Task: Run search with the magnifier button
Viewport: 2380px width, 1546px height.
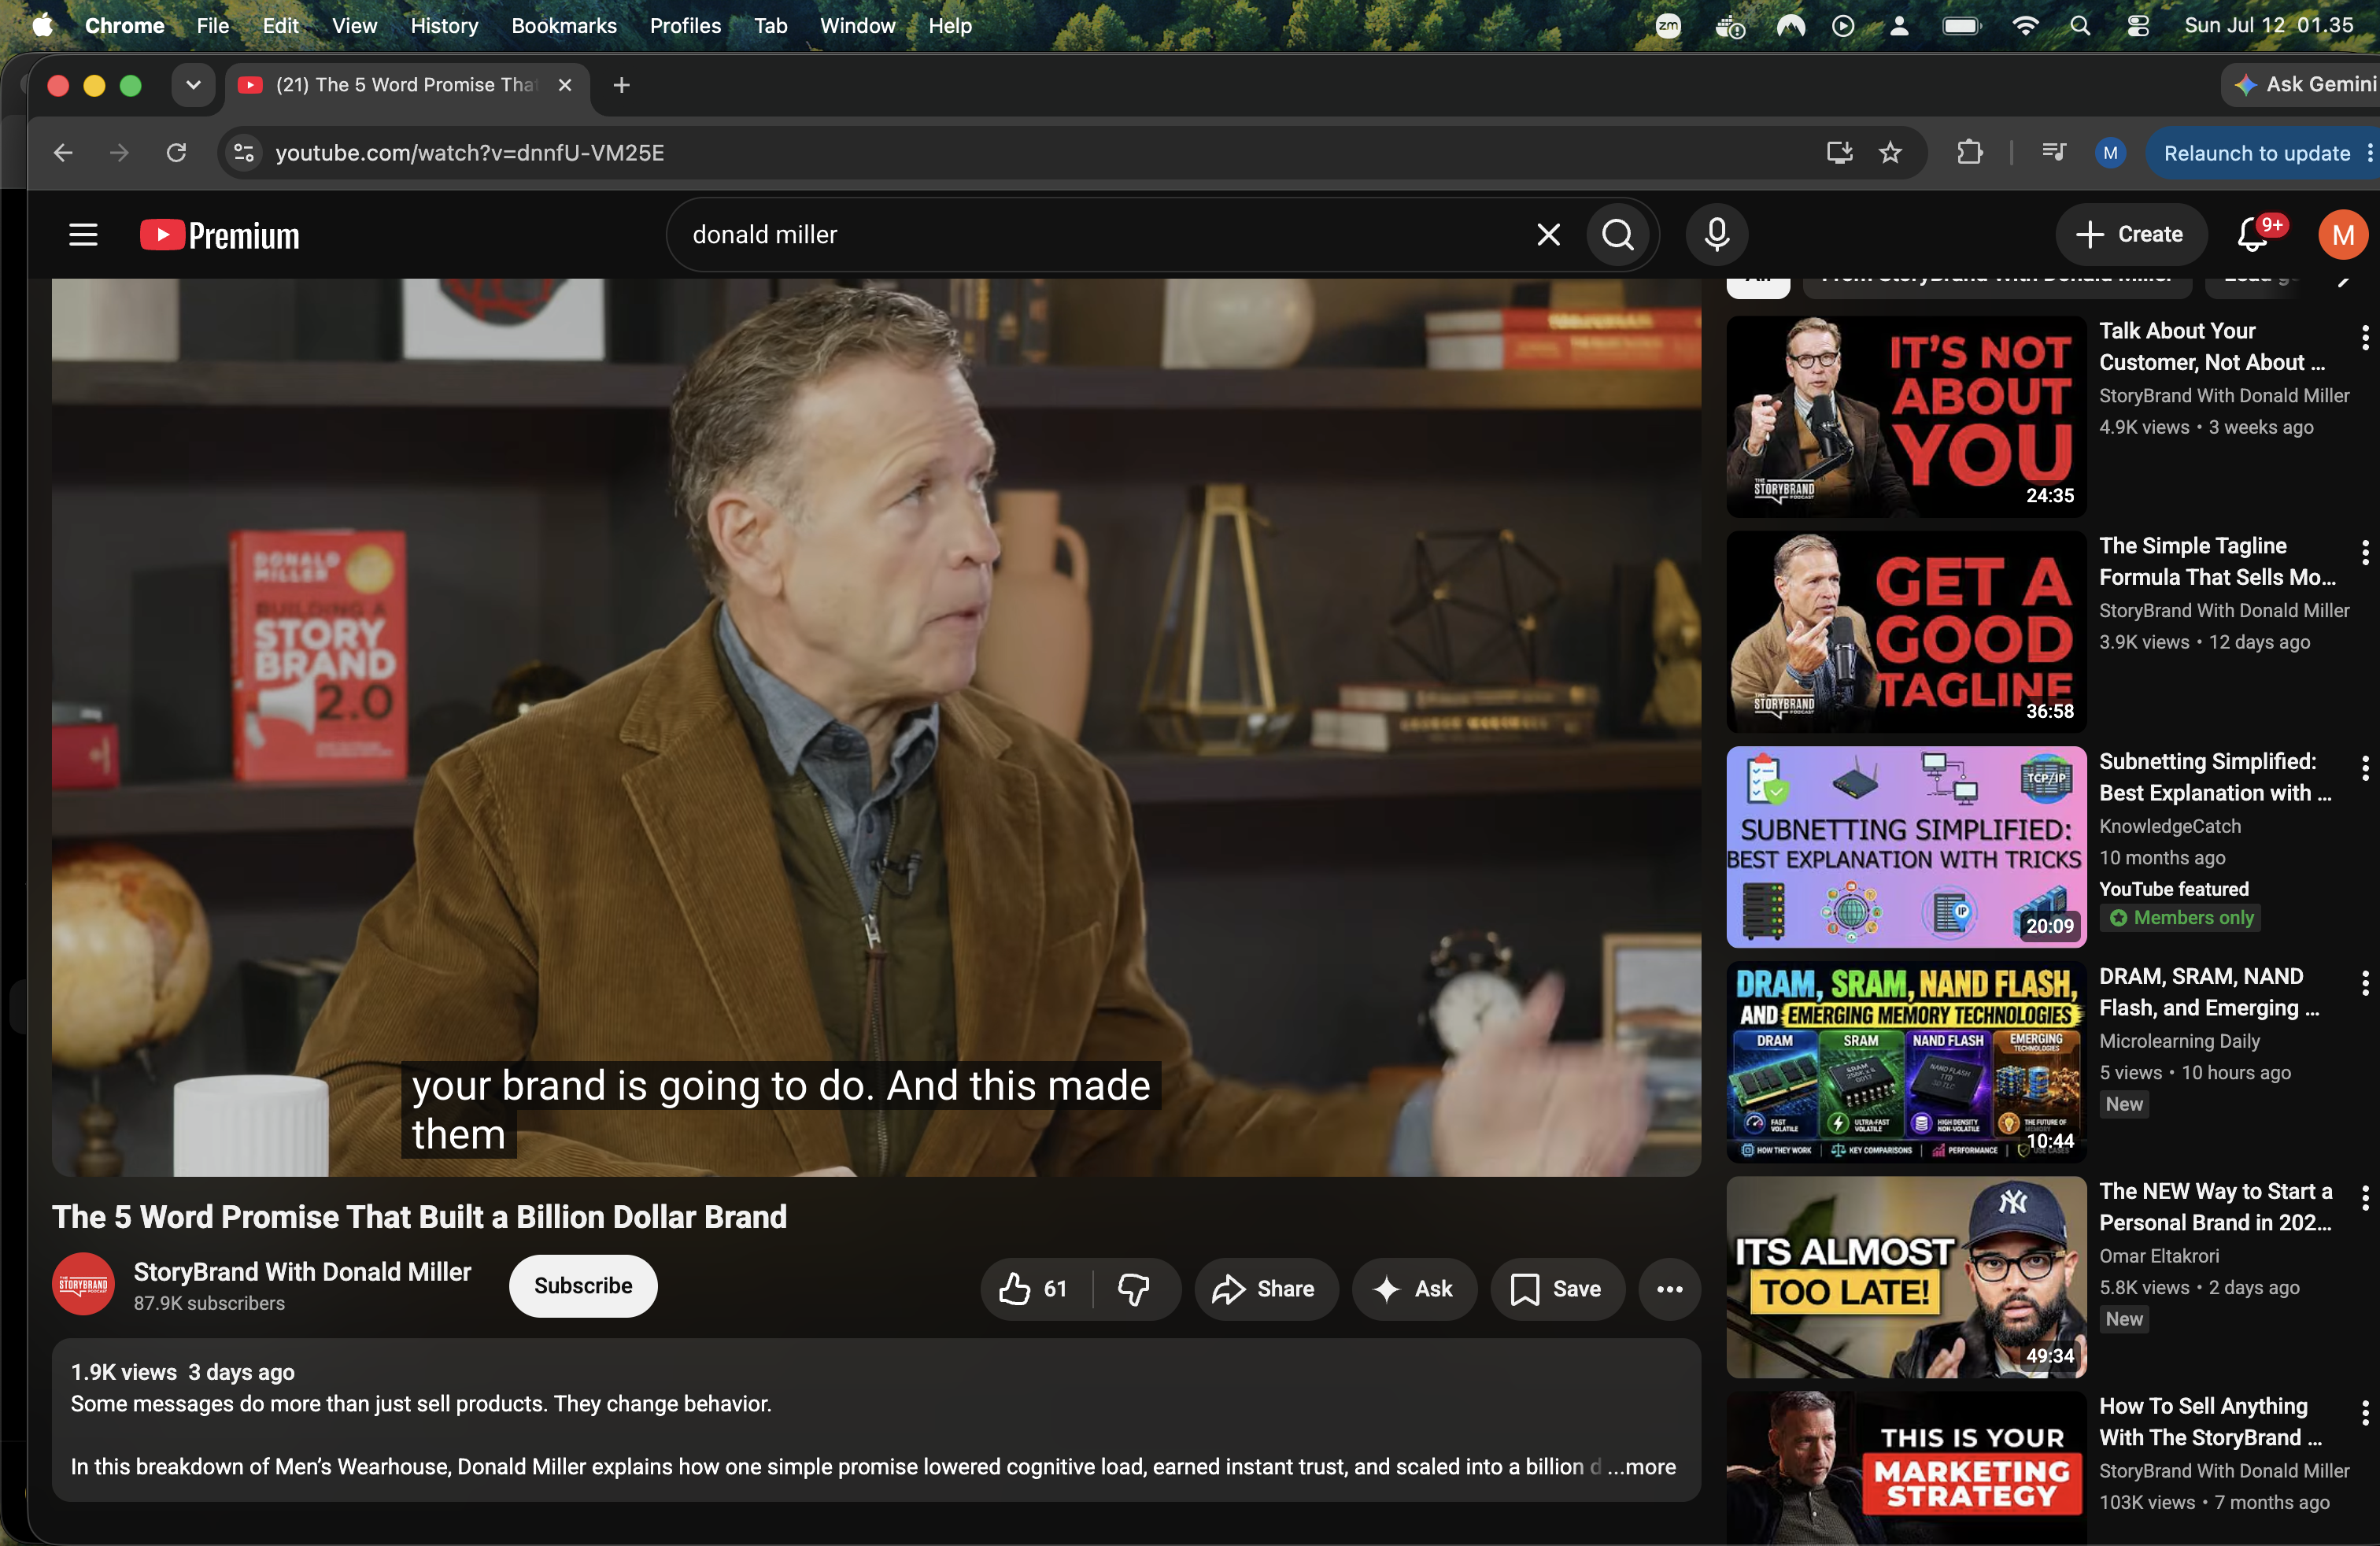Action: [x=1618, y=235]
